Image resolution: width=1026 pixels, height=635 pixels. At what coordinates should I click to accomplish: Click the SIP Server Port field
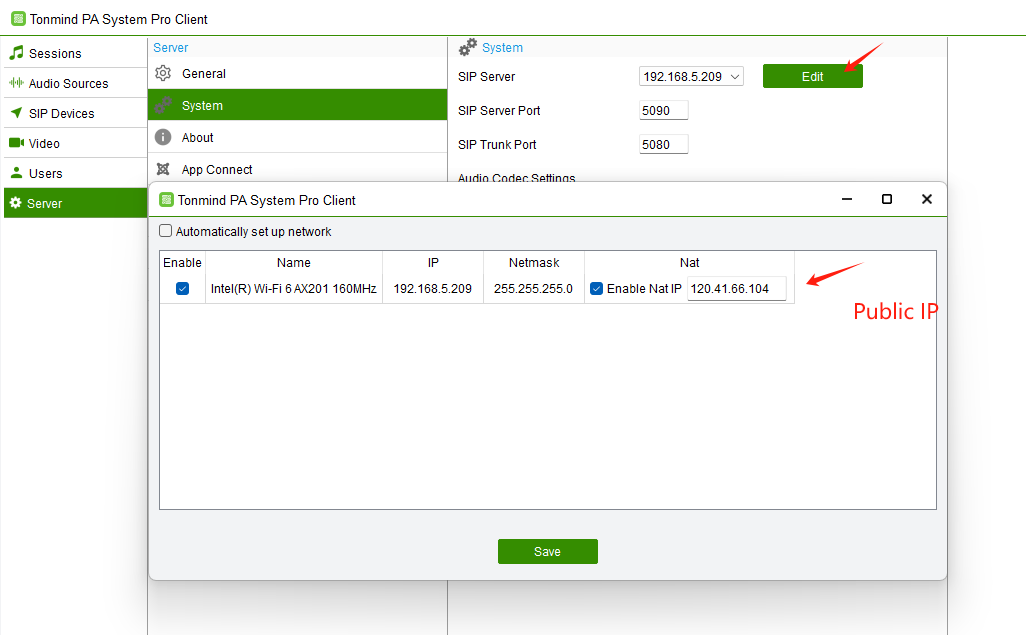(x=663, y=111)
